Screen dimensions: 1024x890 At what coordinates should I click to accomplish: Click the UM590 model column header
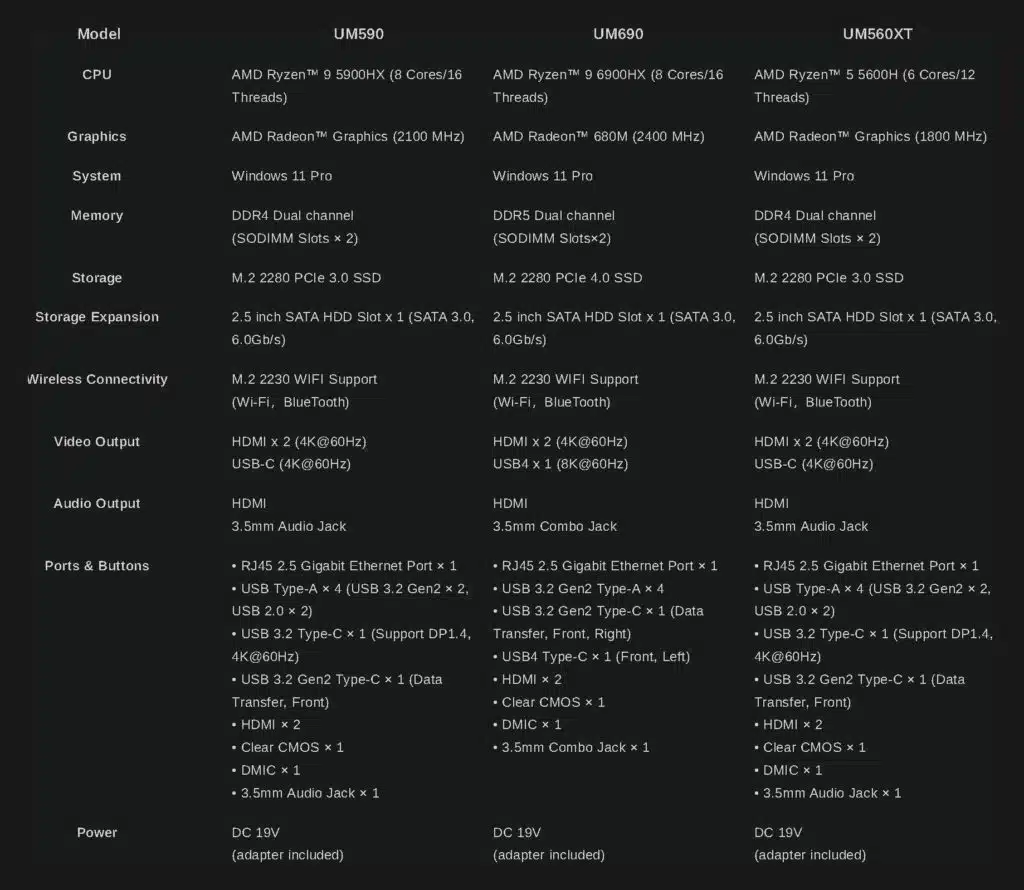pos(359,34)
